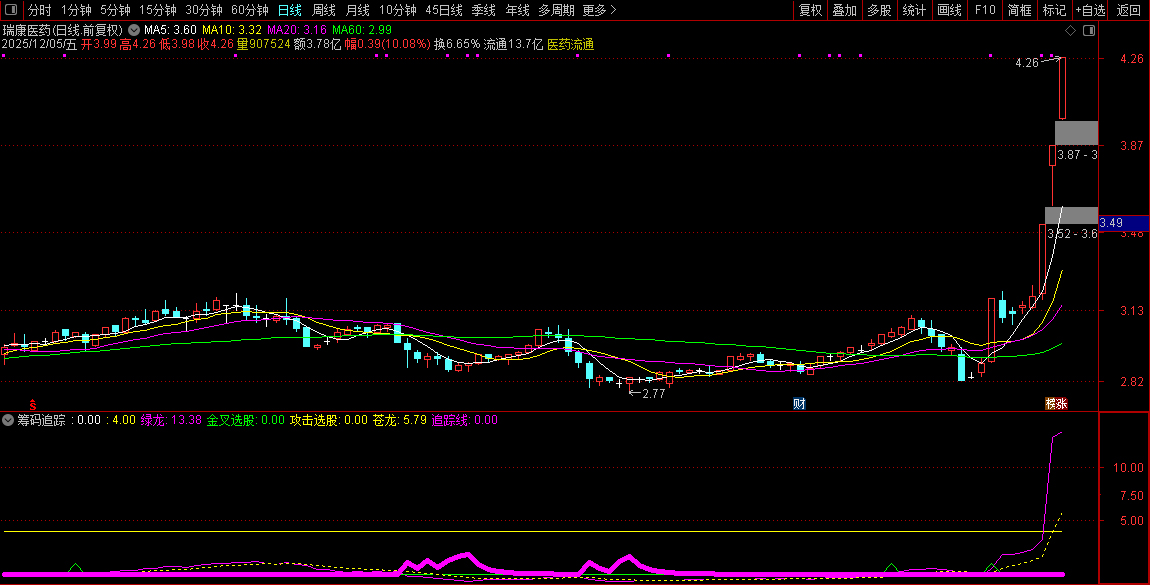The image size is (1150, 585).
Task: Click the MA60: 2.99 indicator label
Action: 362,30
